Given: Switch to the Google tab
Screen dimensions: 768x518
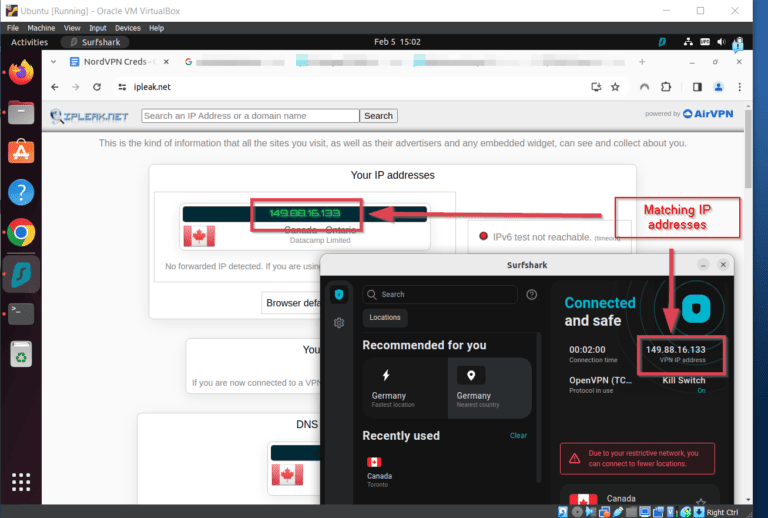Looking at the screenshot, I should [235, 62].
